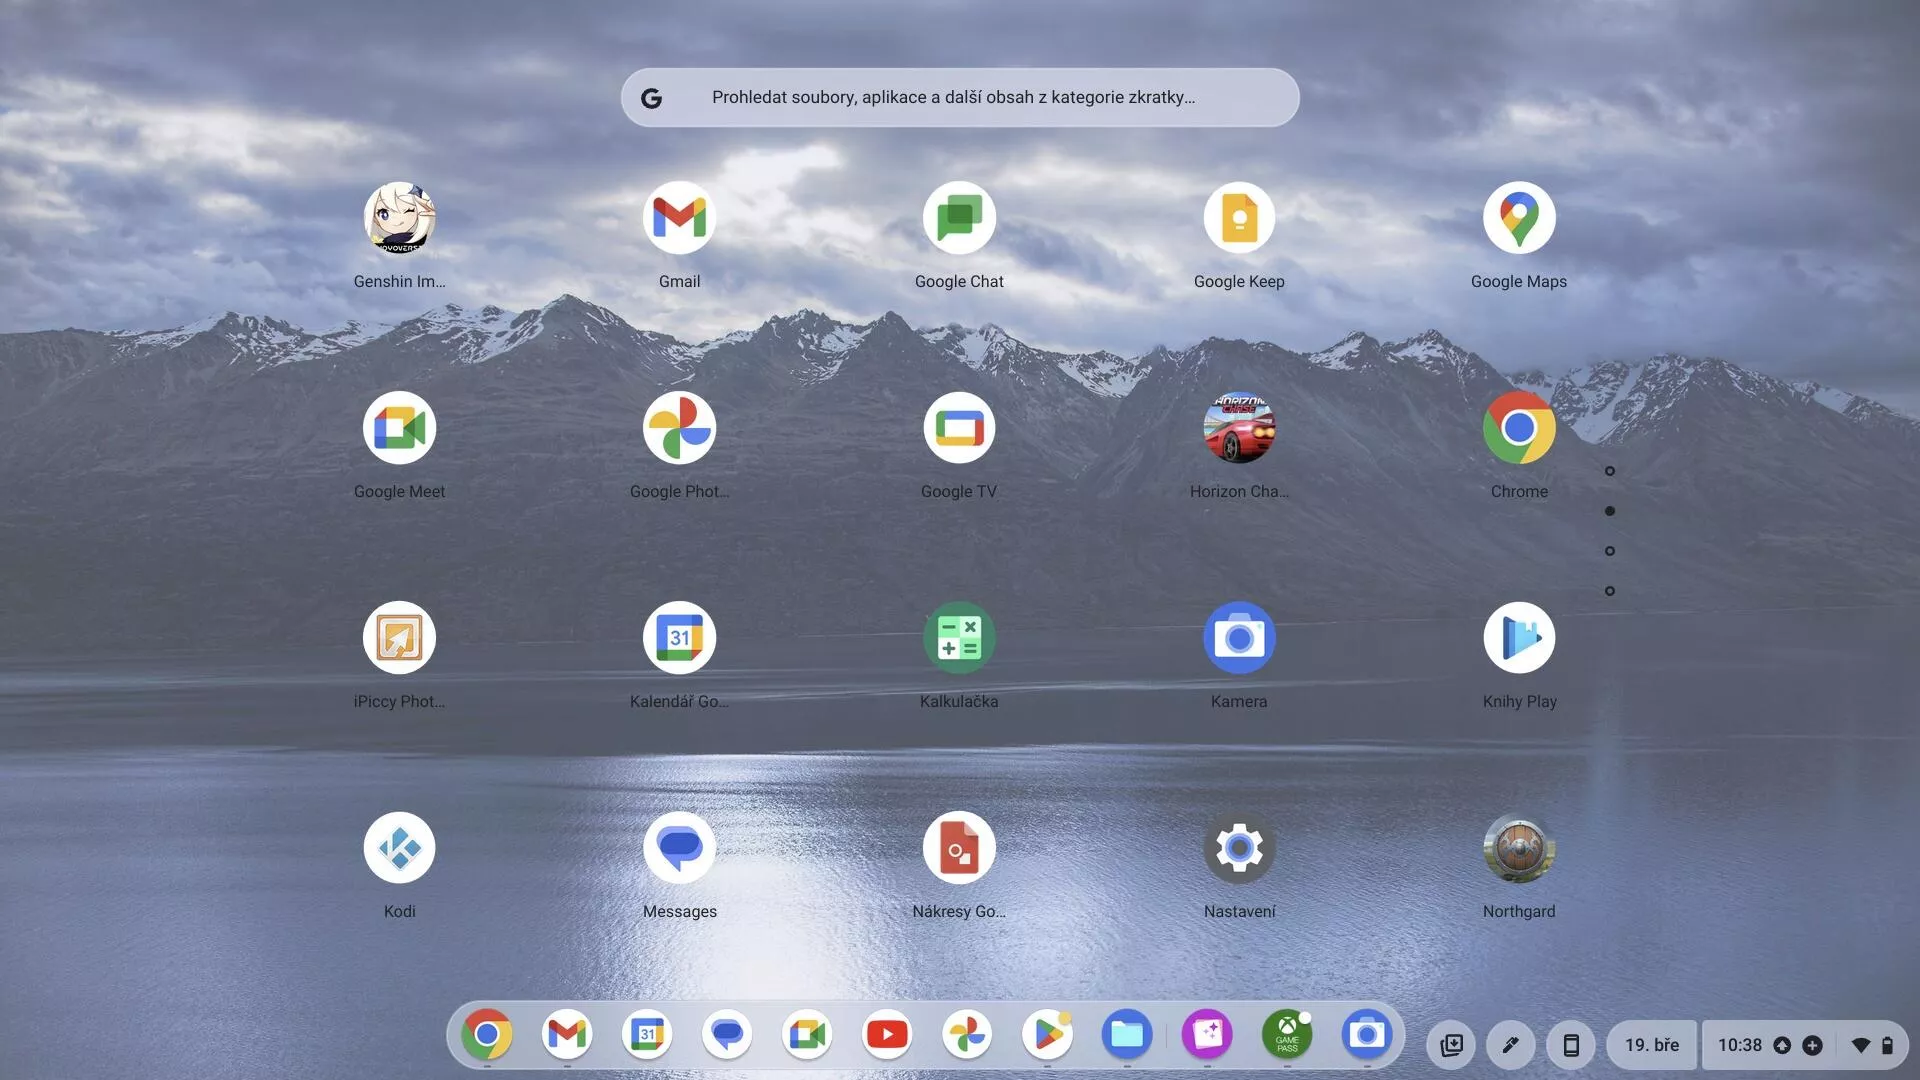Launch Google Maps

pos(1519,218)
